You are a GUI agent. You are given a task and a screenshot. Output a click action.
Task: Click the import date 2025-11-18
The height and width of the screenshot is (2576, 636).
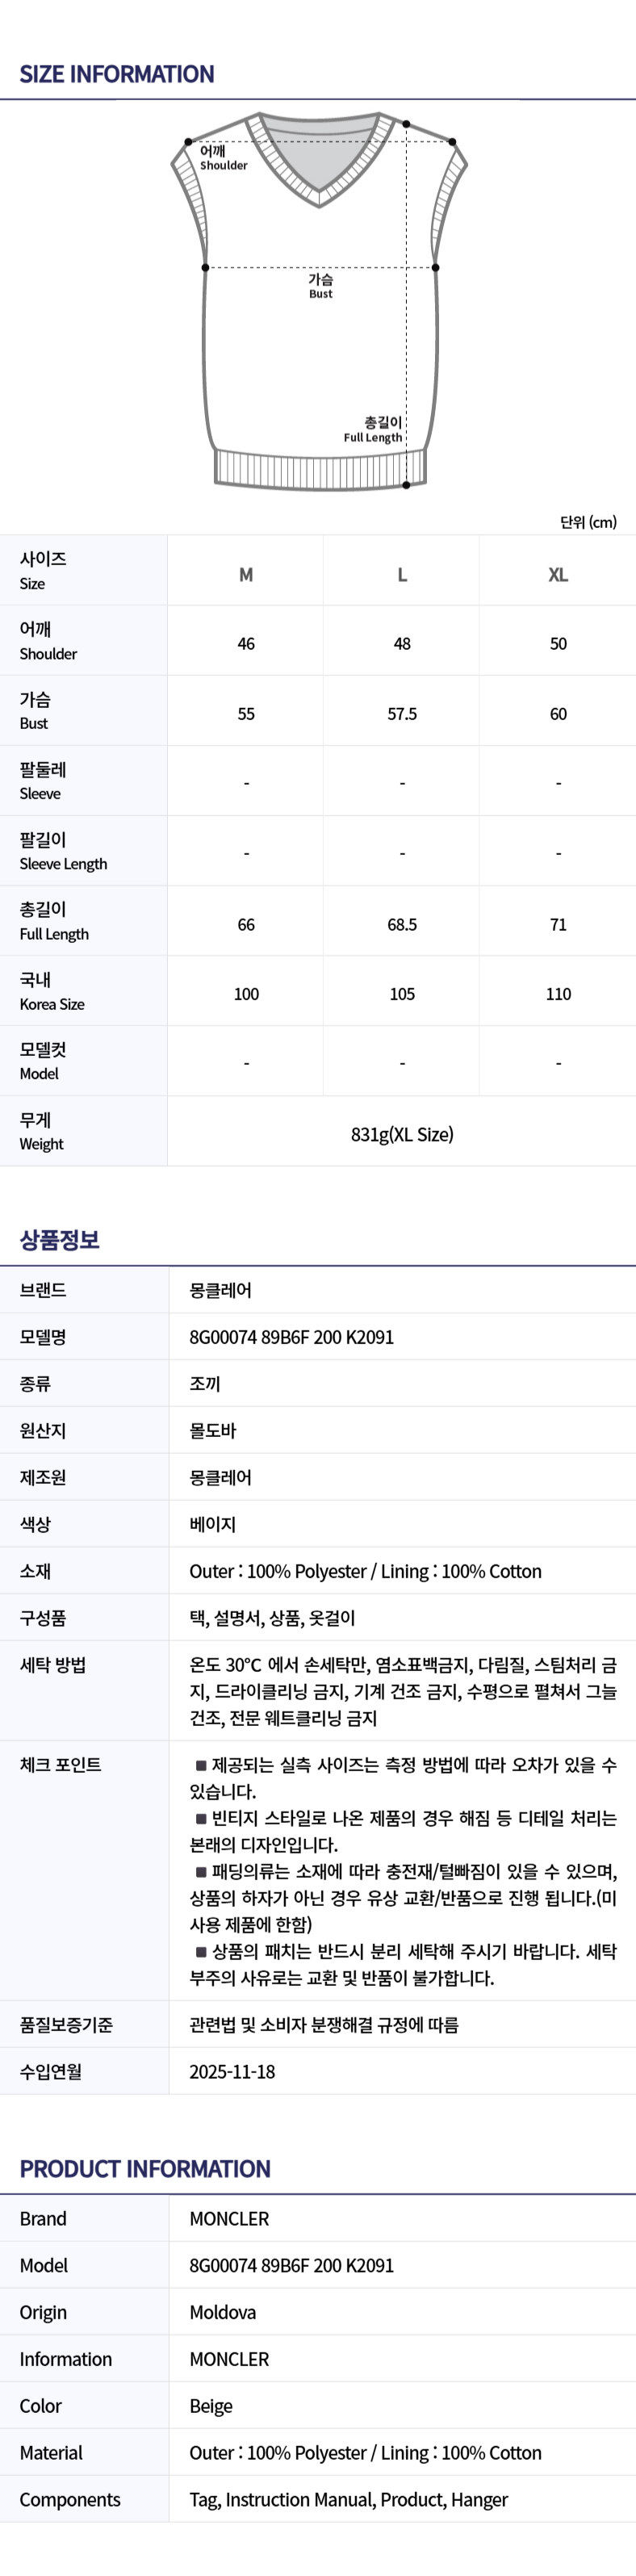tap(232, 2071)
